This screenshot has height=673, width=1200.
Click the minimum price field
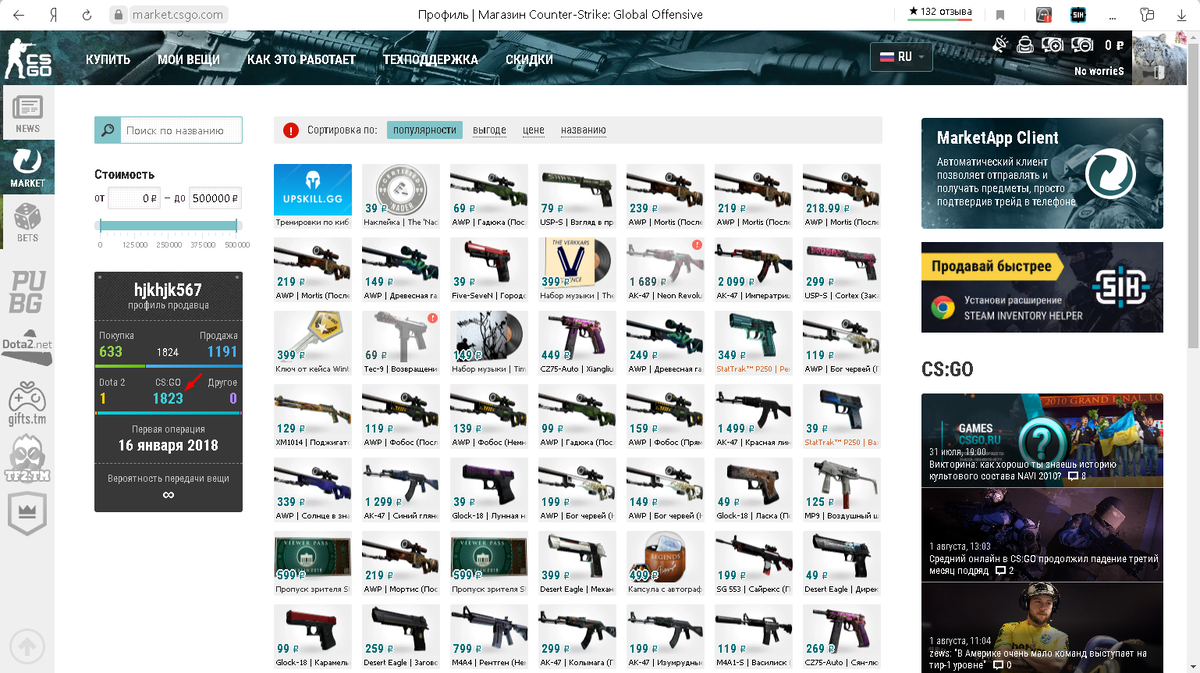[x=134, y=198]
